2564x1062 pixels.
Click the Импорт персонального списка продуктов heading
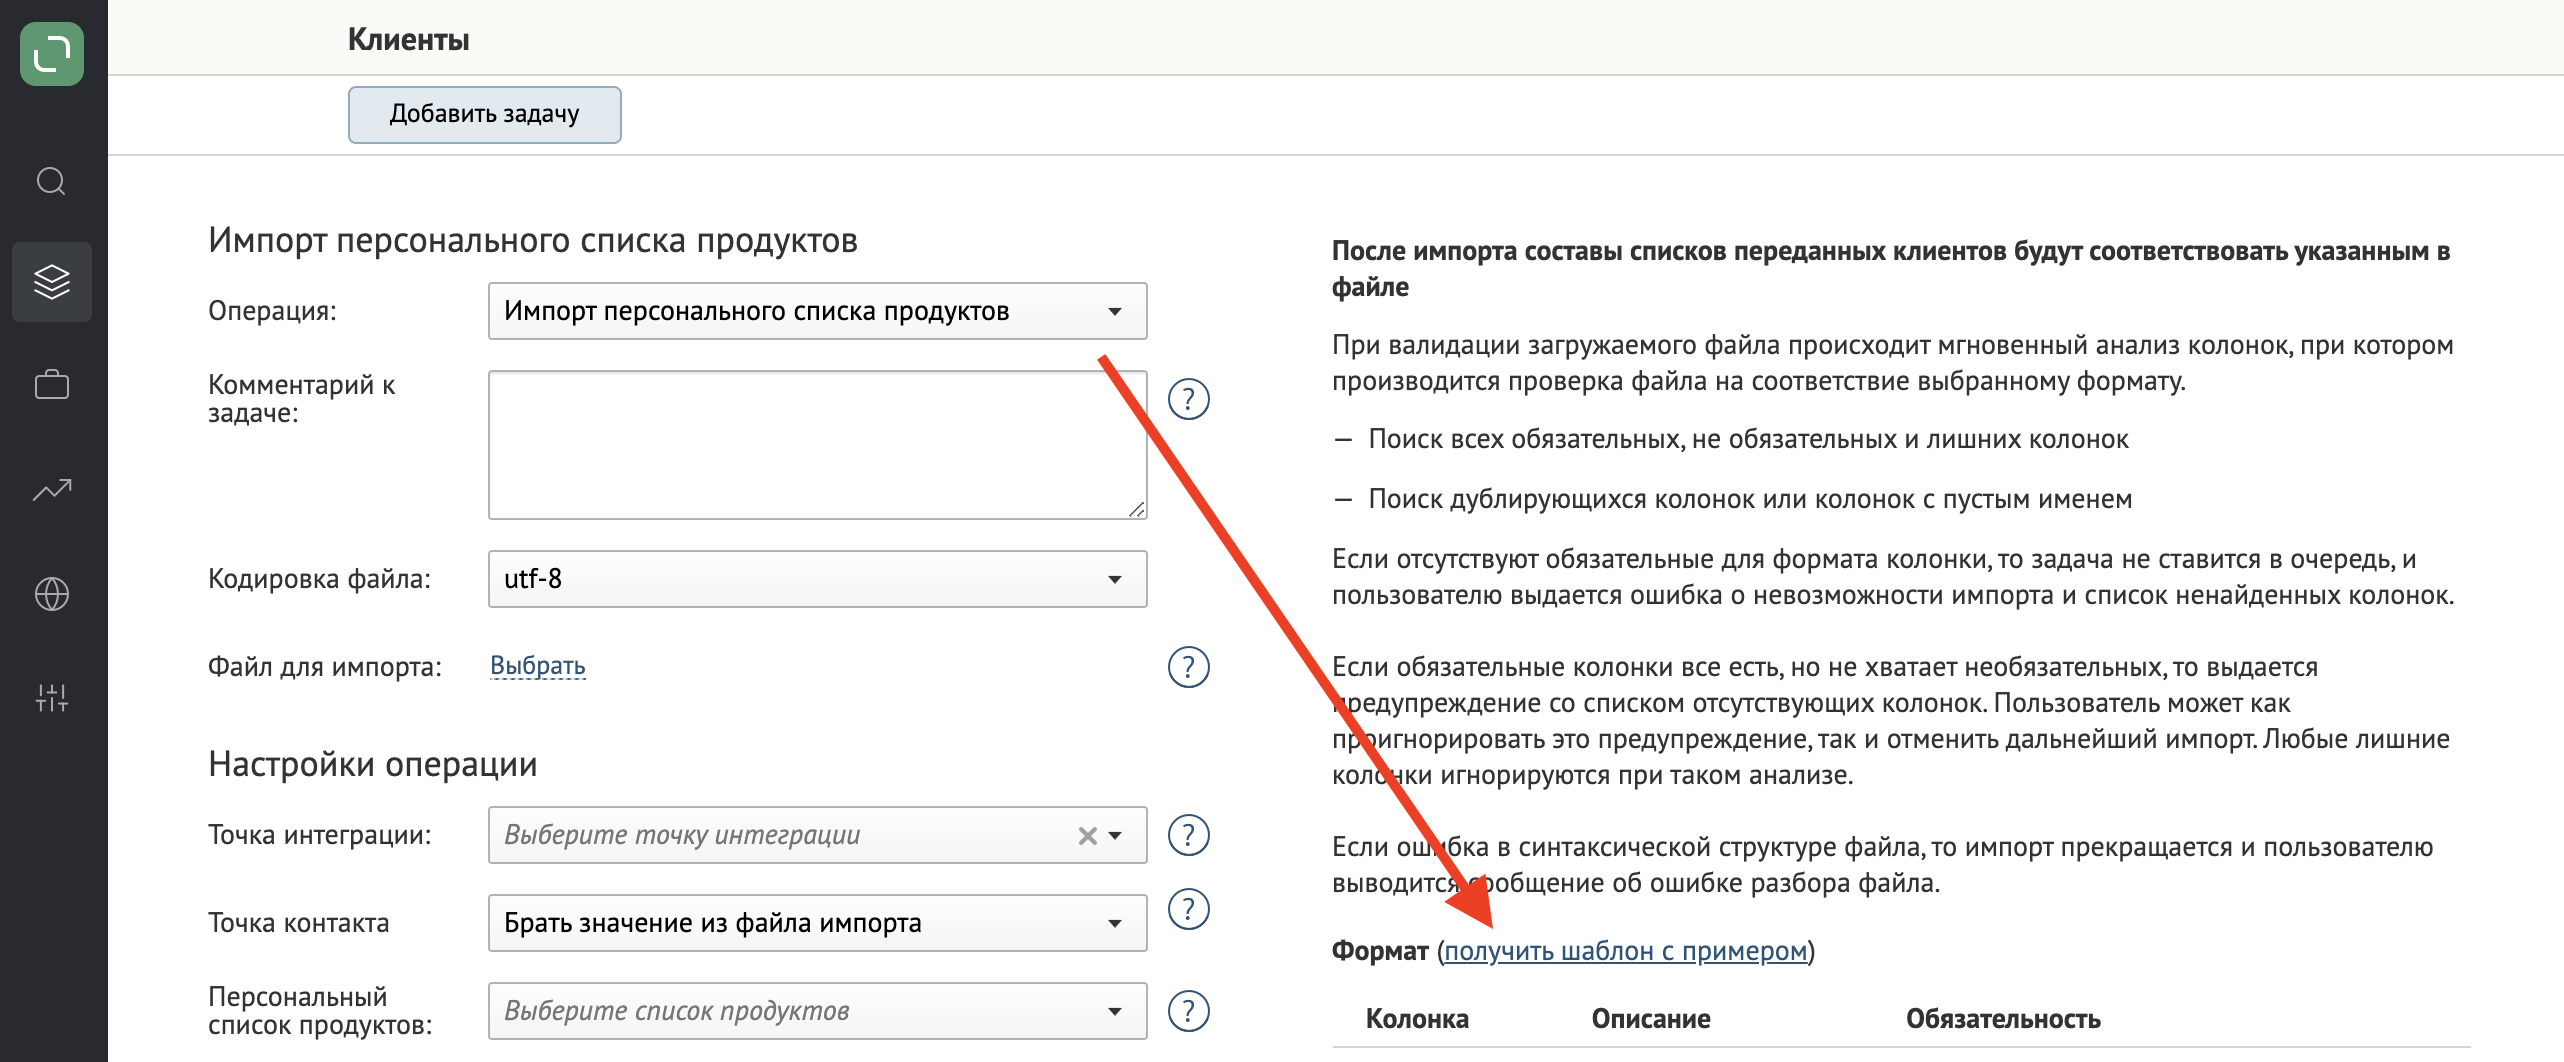click(x=533, y=240)
